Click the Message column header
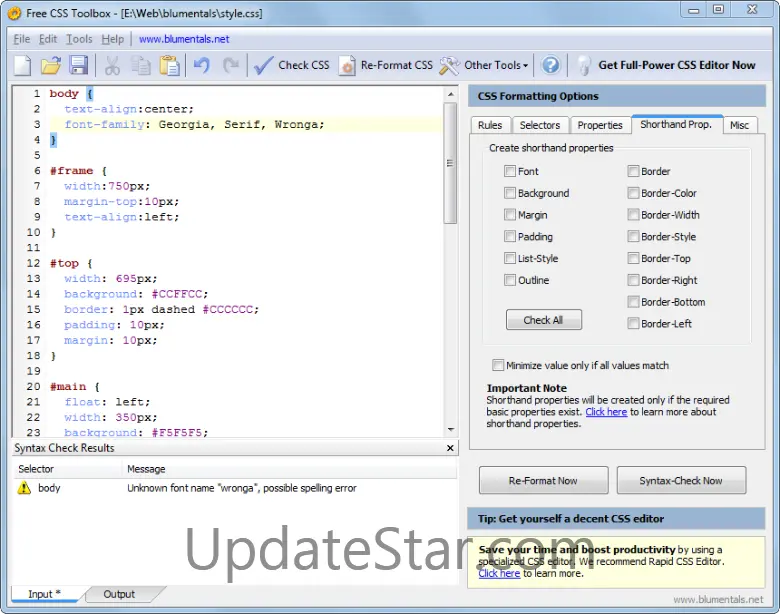Viewport: 780px width, 614px height. [x=290, y=469]
